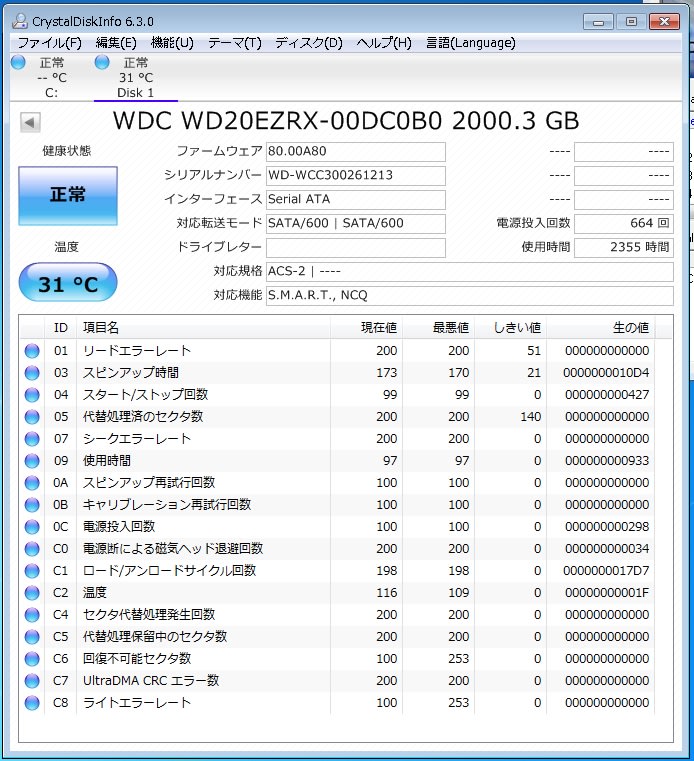Screen dimensions: 694x761
Task: Click the previous disk arrow button
Action: click(x=30, y=122)
